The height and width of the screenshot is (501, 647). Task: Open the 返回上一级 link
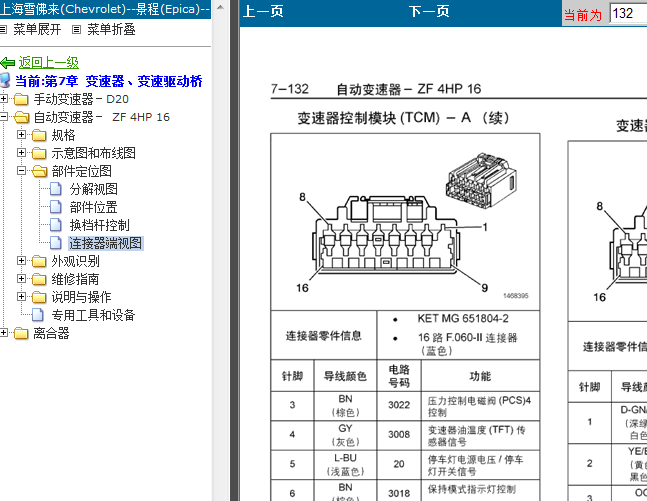48,62
